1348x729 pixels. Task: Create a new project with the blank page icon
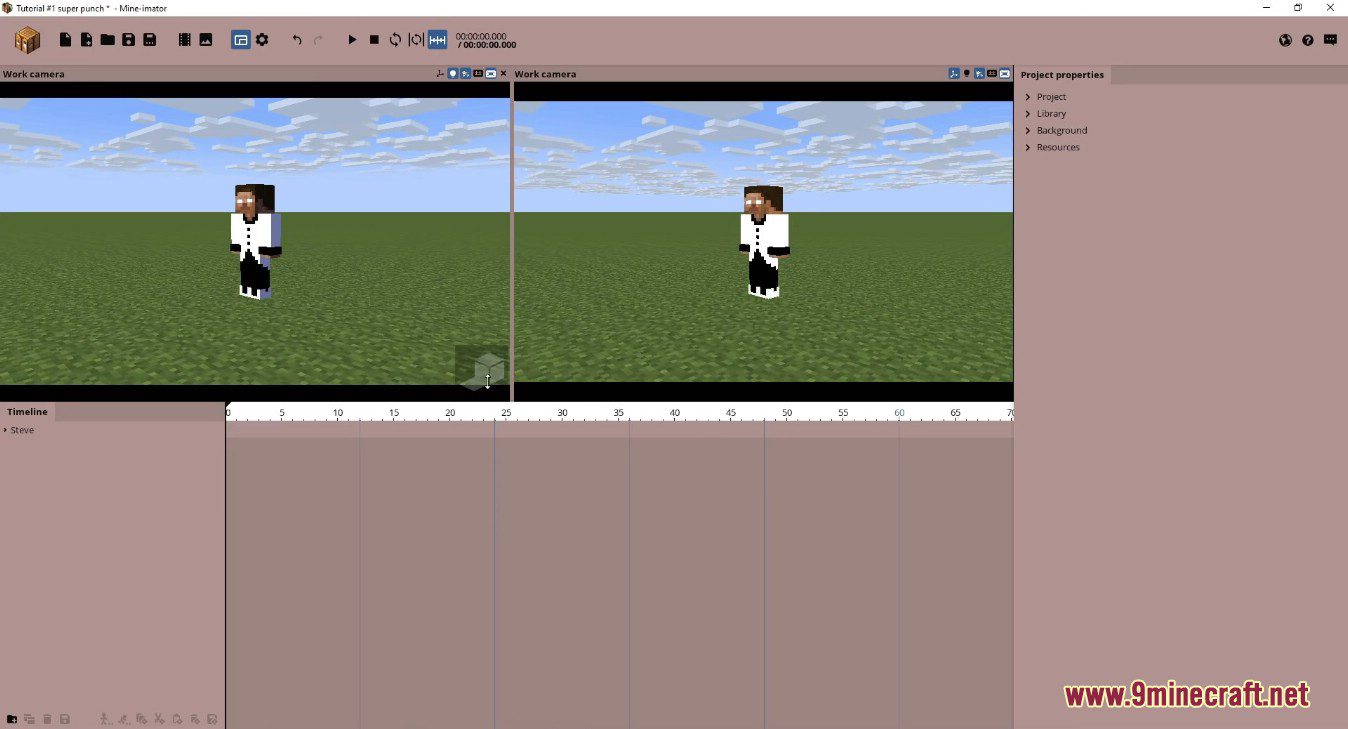tap(66, 40)
